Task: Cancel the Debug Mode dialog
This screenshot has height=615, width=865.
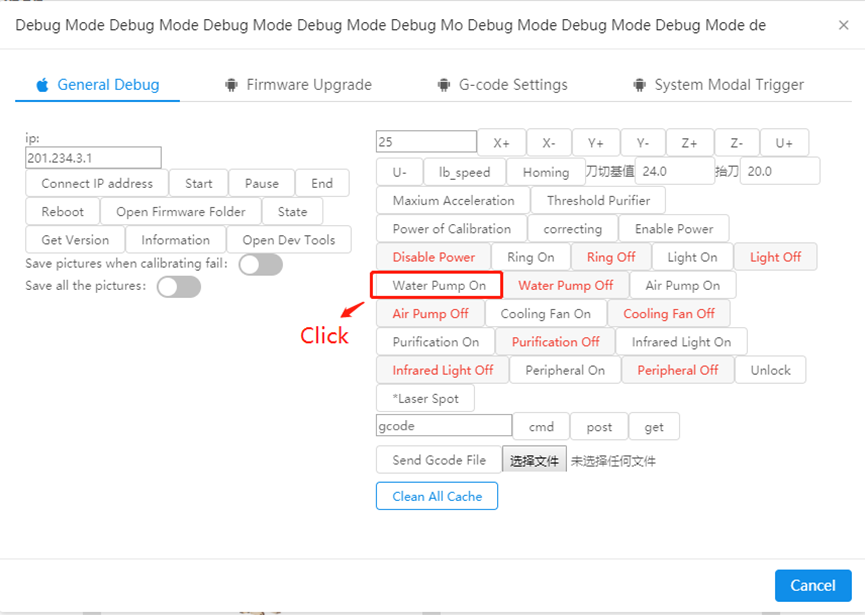Action: [x=813, y=585]
